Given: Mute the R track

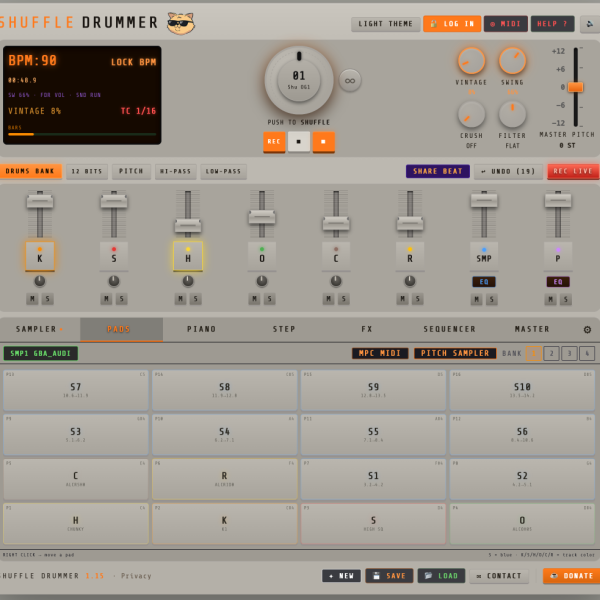Looking at the screenshot, I should click(402, 299).
